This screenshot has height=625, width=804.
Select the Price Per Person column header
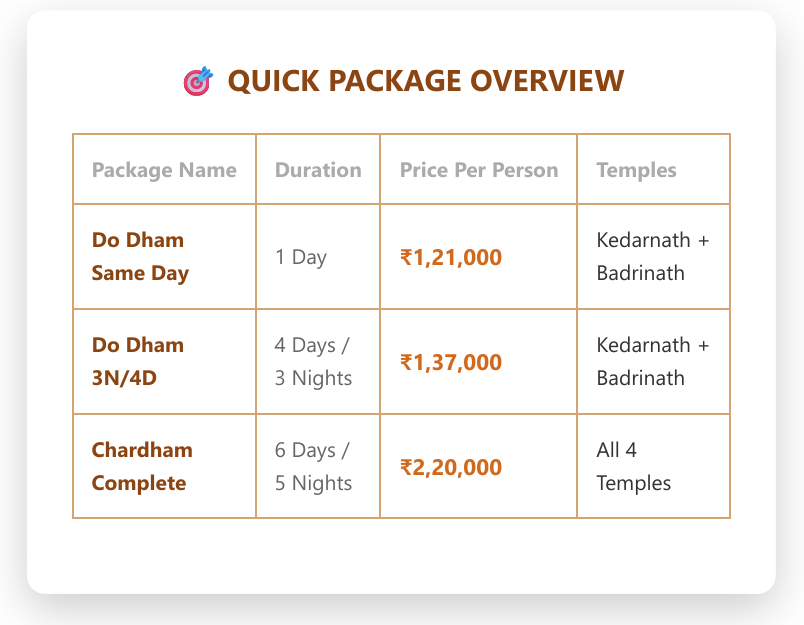tap(479, 170)
